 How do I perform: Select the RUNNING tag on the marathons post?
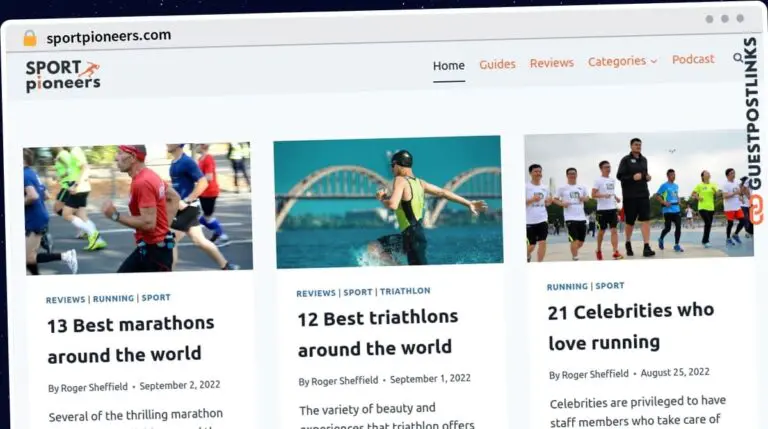click(113, 299)
